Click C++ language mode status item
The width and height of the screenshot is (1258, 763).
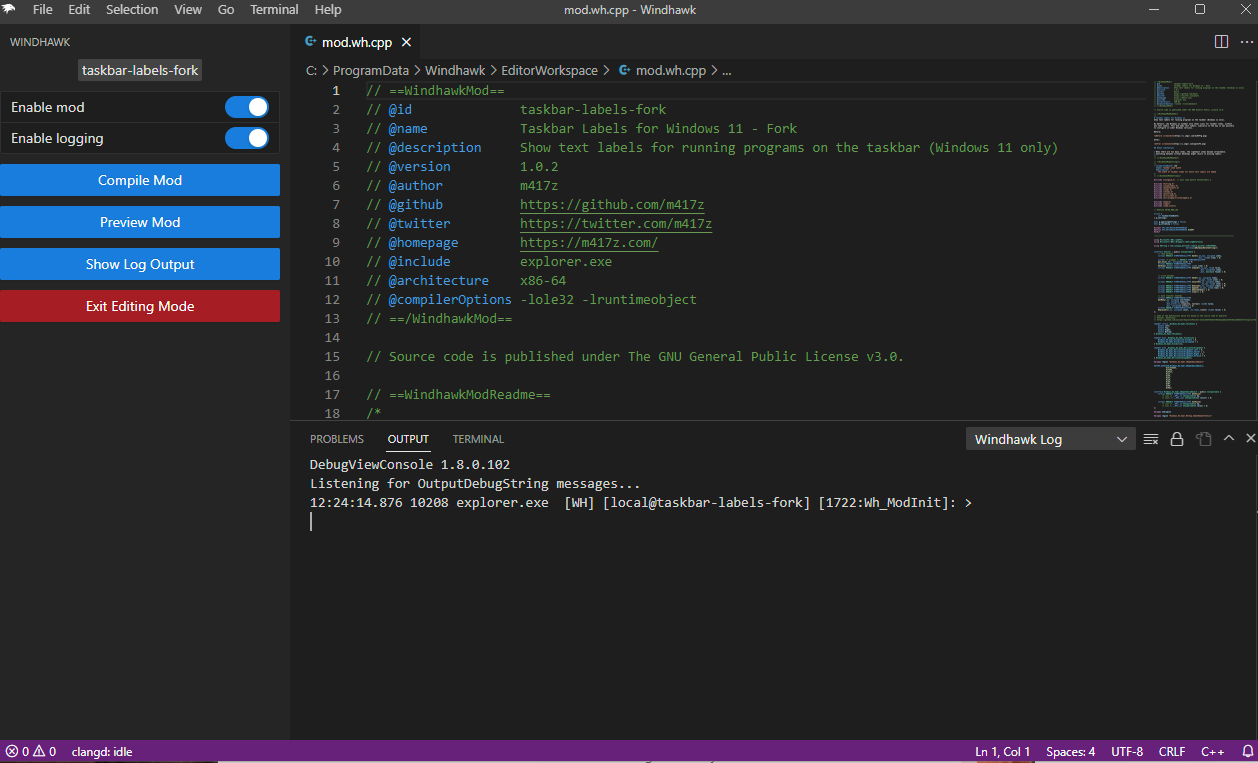[x=1213, y=751]
